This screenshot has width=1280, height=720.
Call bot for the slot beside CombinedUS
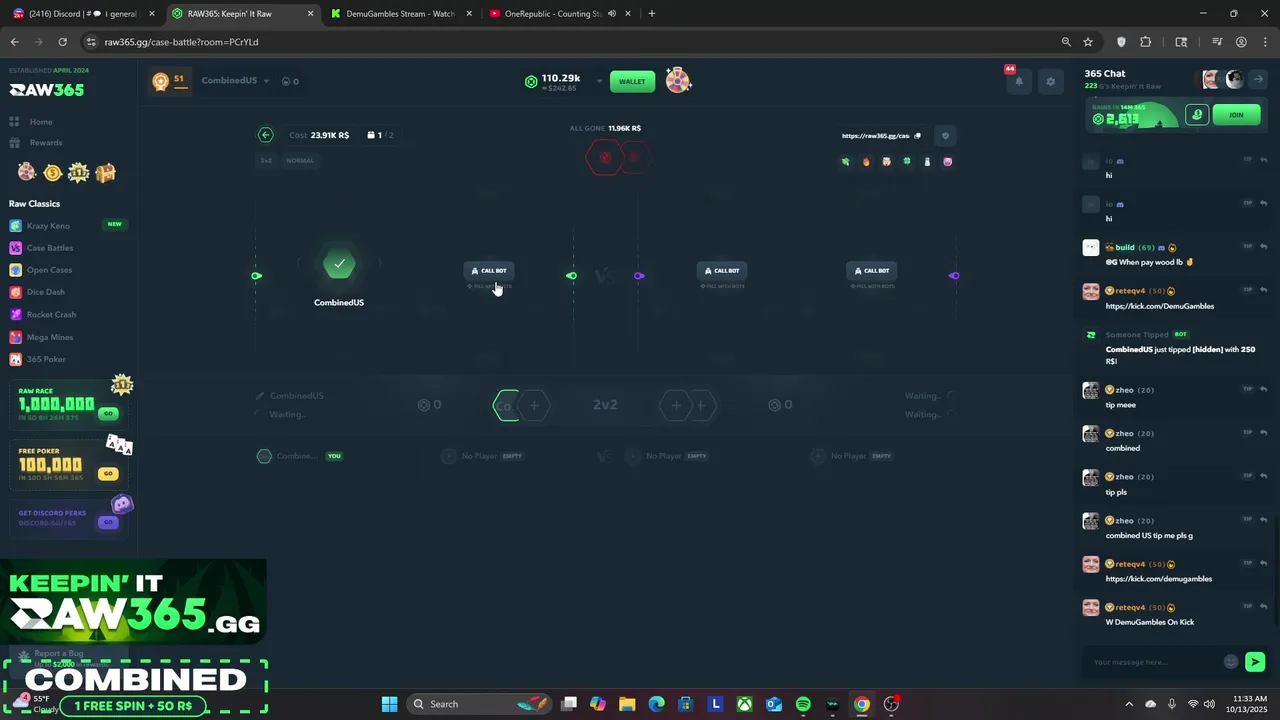click(489, 270)
